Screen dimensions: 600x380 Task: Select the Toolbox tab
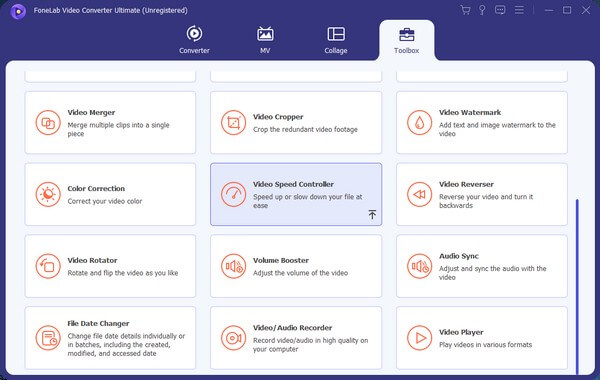pos(406,41)
